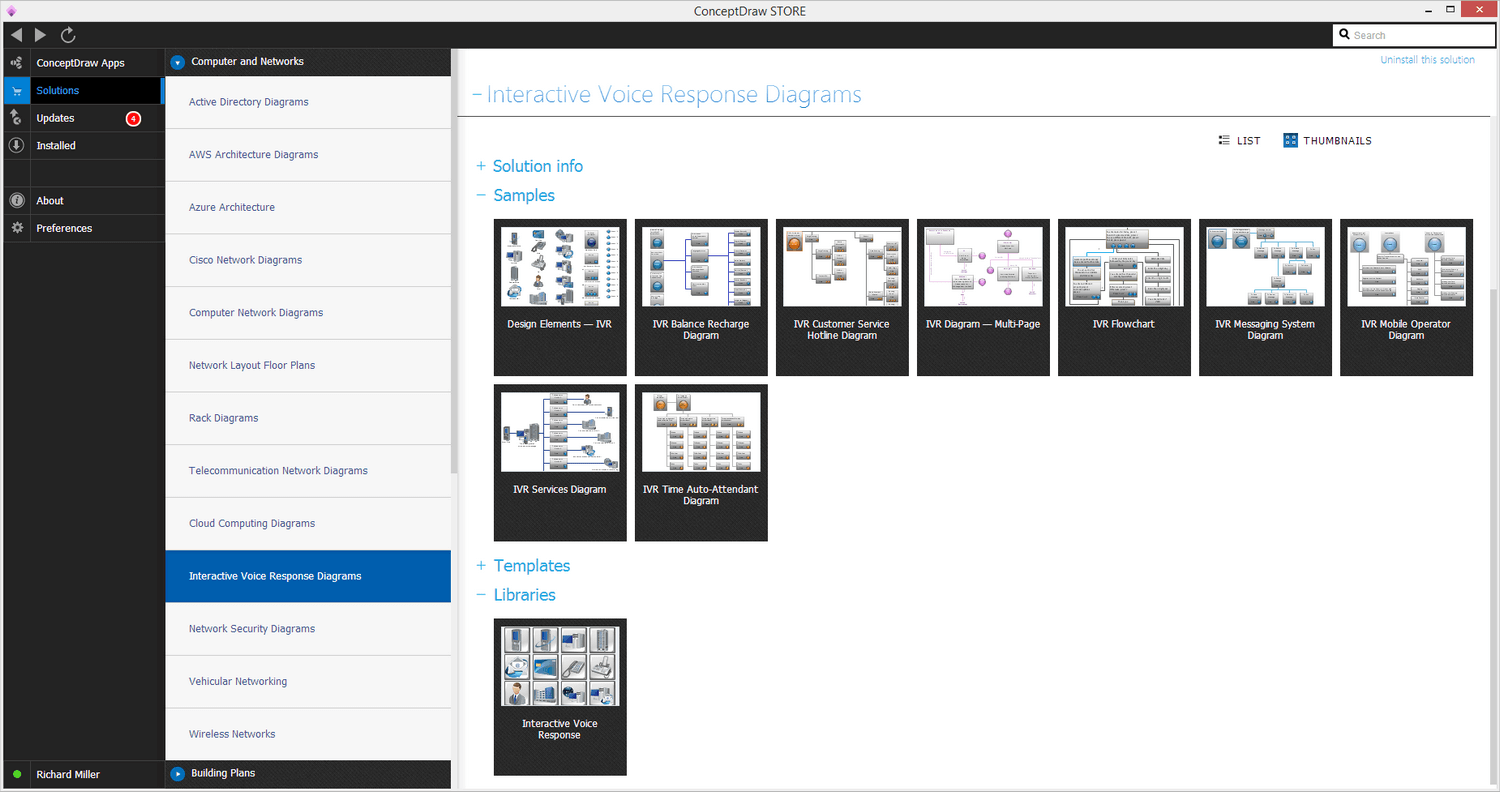This screenshot has width=1500, height=792.
Task: Click the Updates sidebar icon
Action: tap(16, 118)
